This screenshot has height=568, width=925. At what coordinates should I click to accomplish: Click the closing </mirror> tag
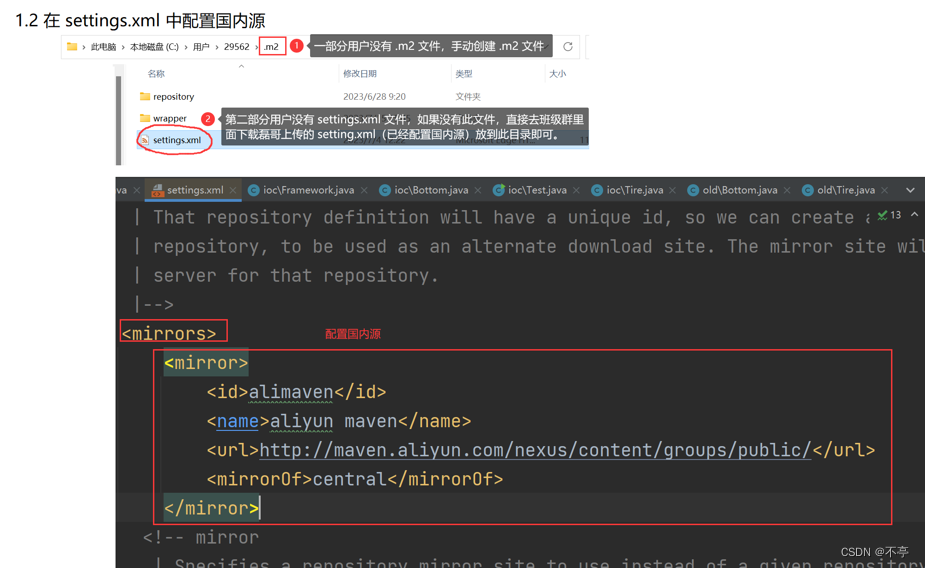(211, 508)
